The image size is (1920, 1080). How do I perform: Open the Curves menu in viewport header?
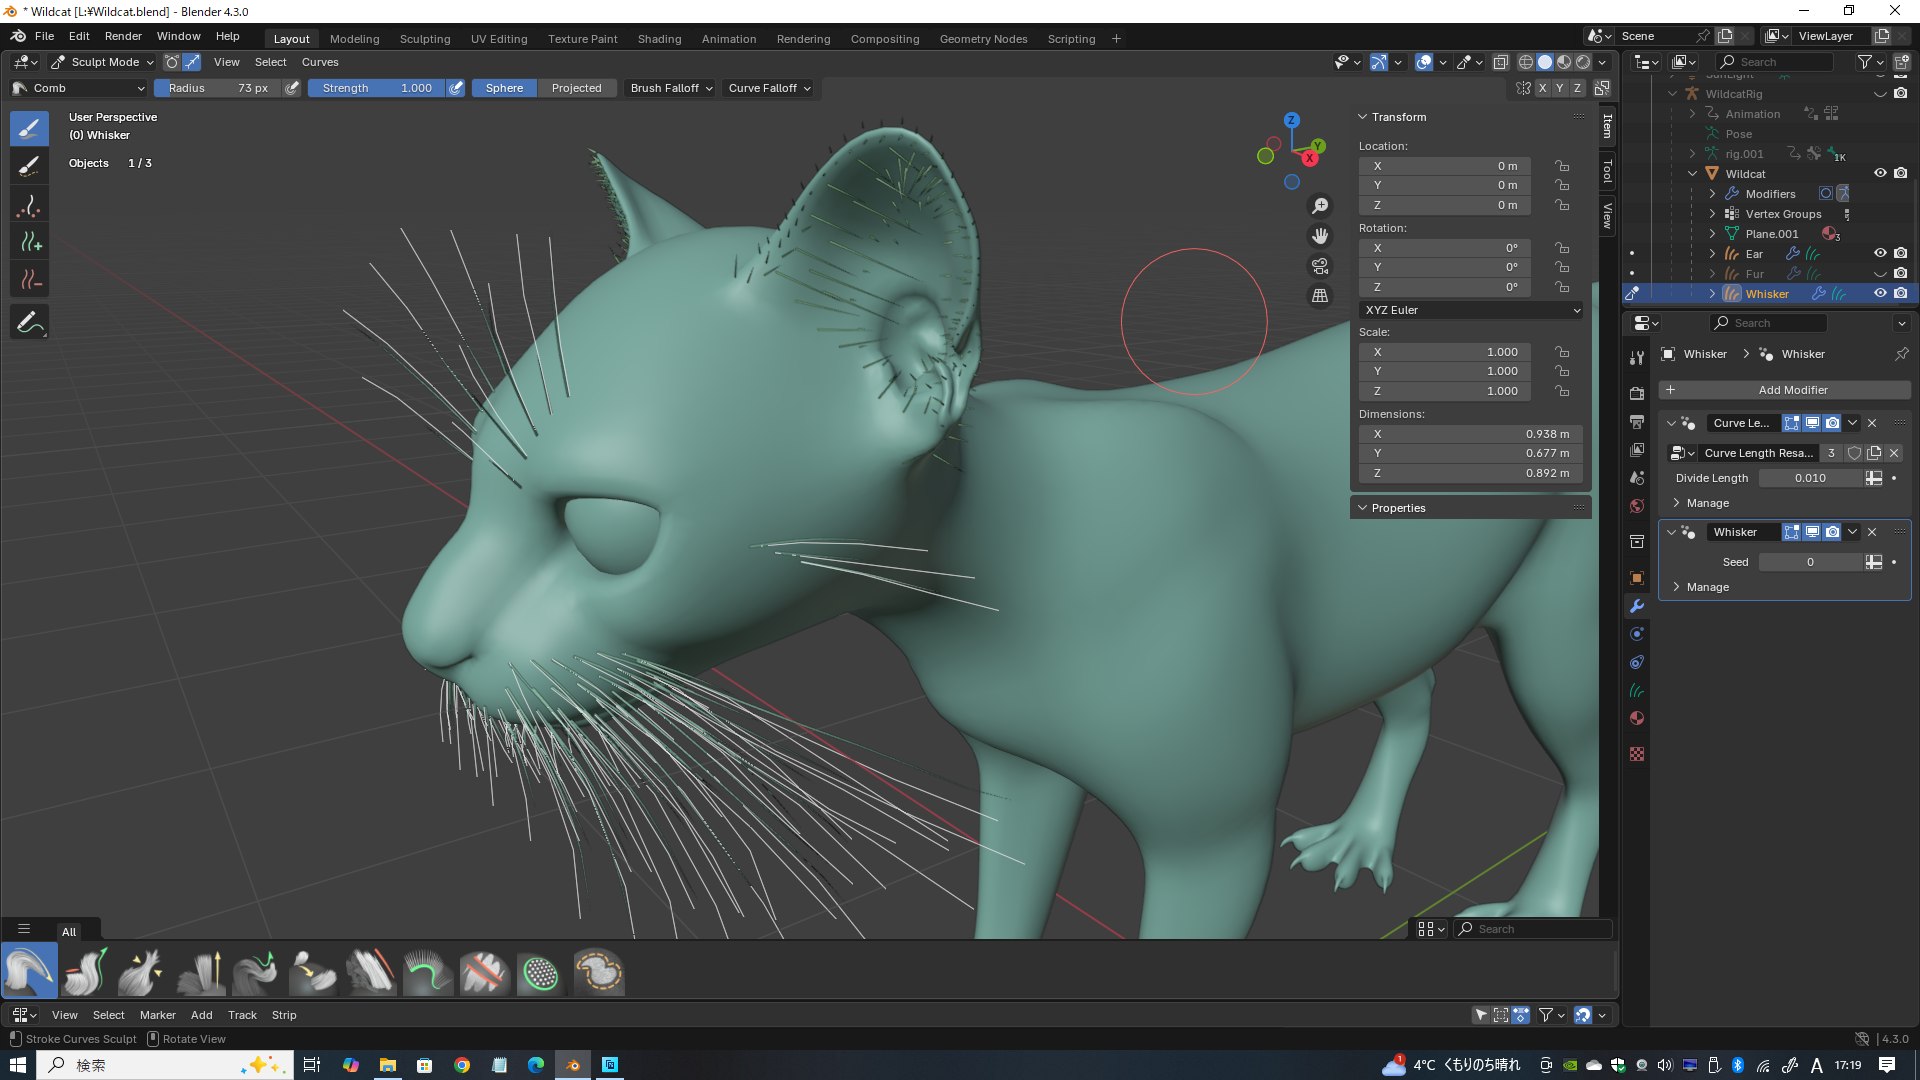point(320,62)
